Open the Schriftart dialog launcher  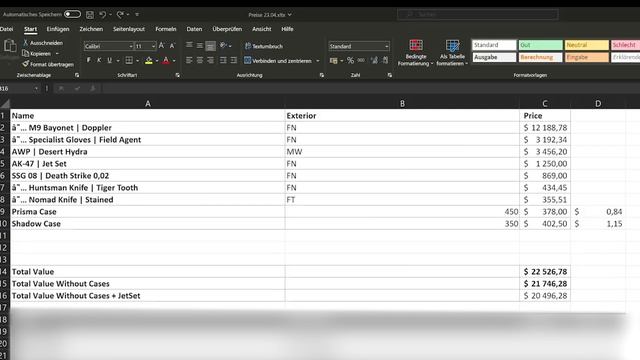coord(178,75)
